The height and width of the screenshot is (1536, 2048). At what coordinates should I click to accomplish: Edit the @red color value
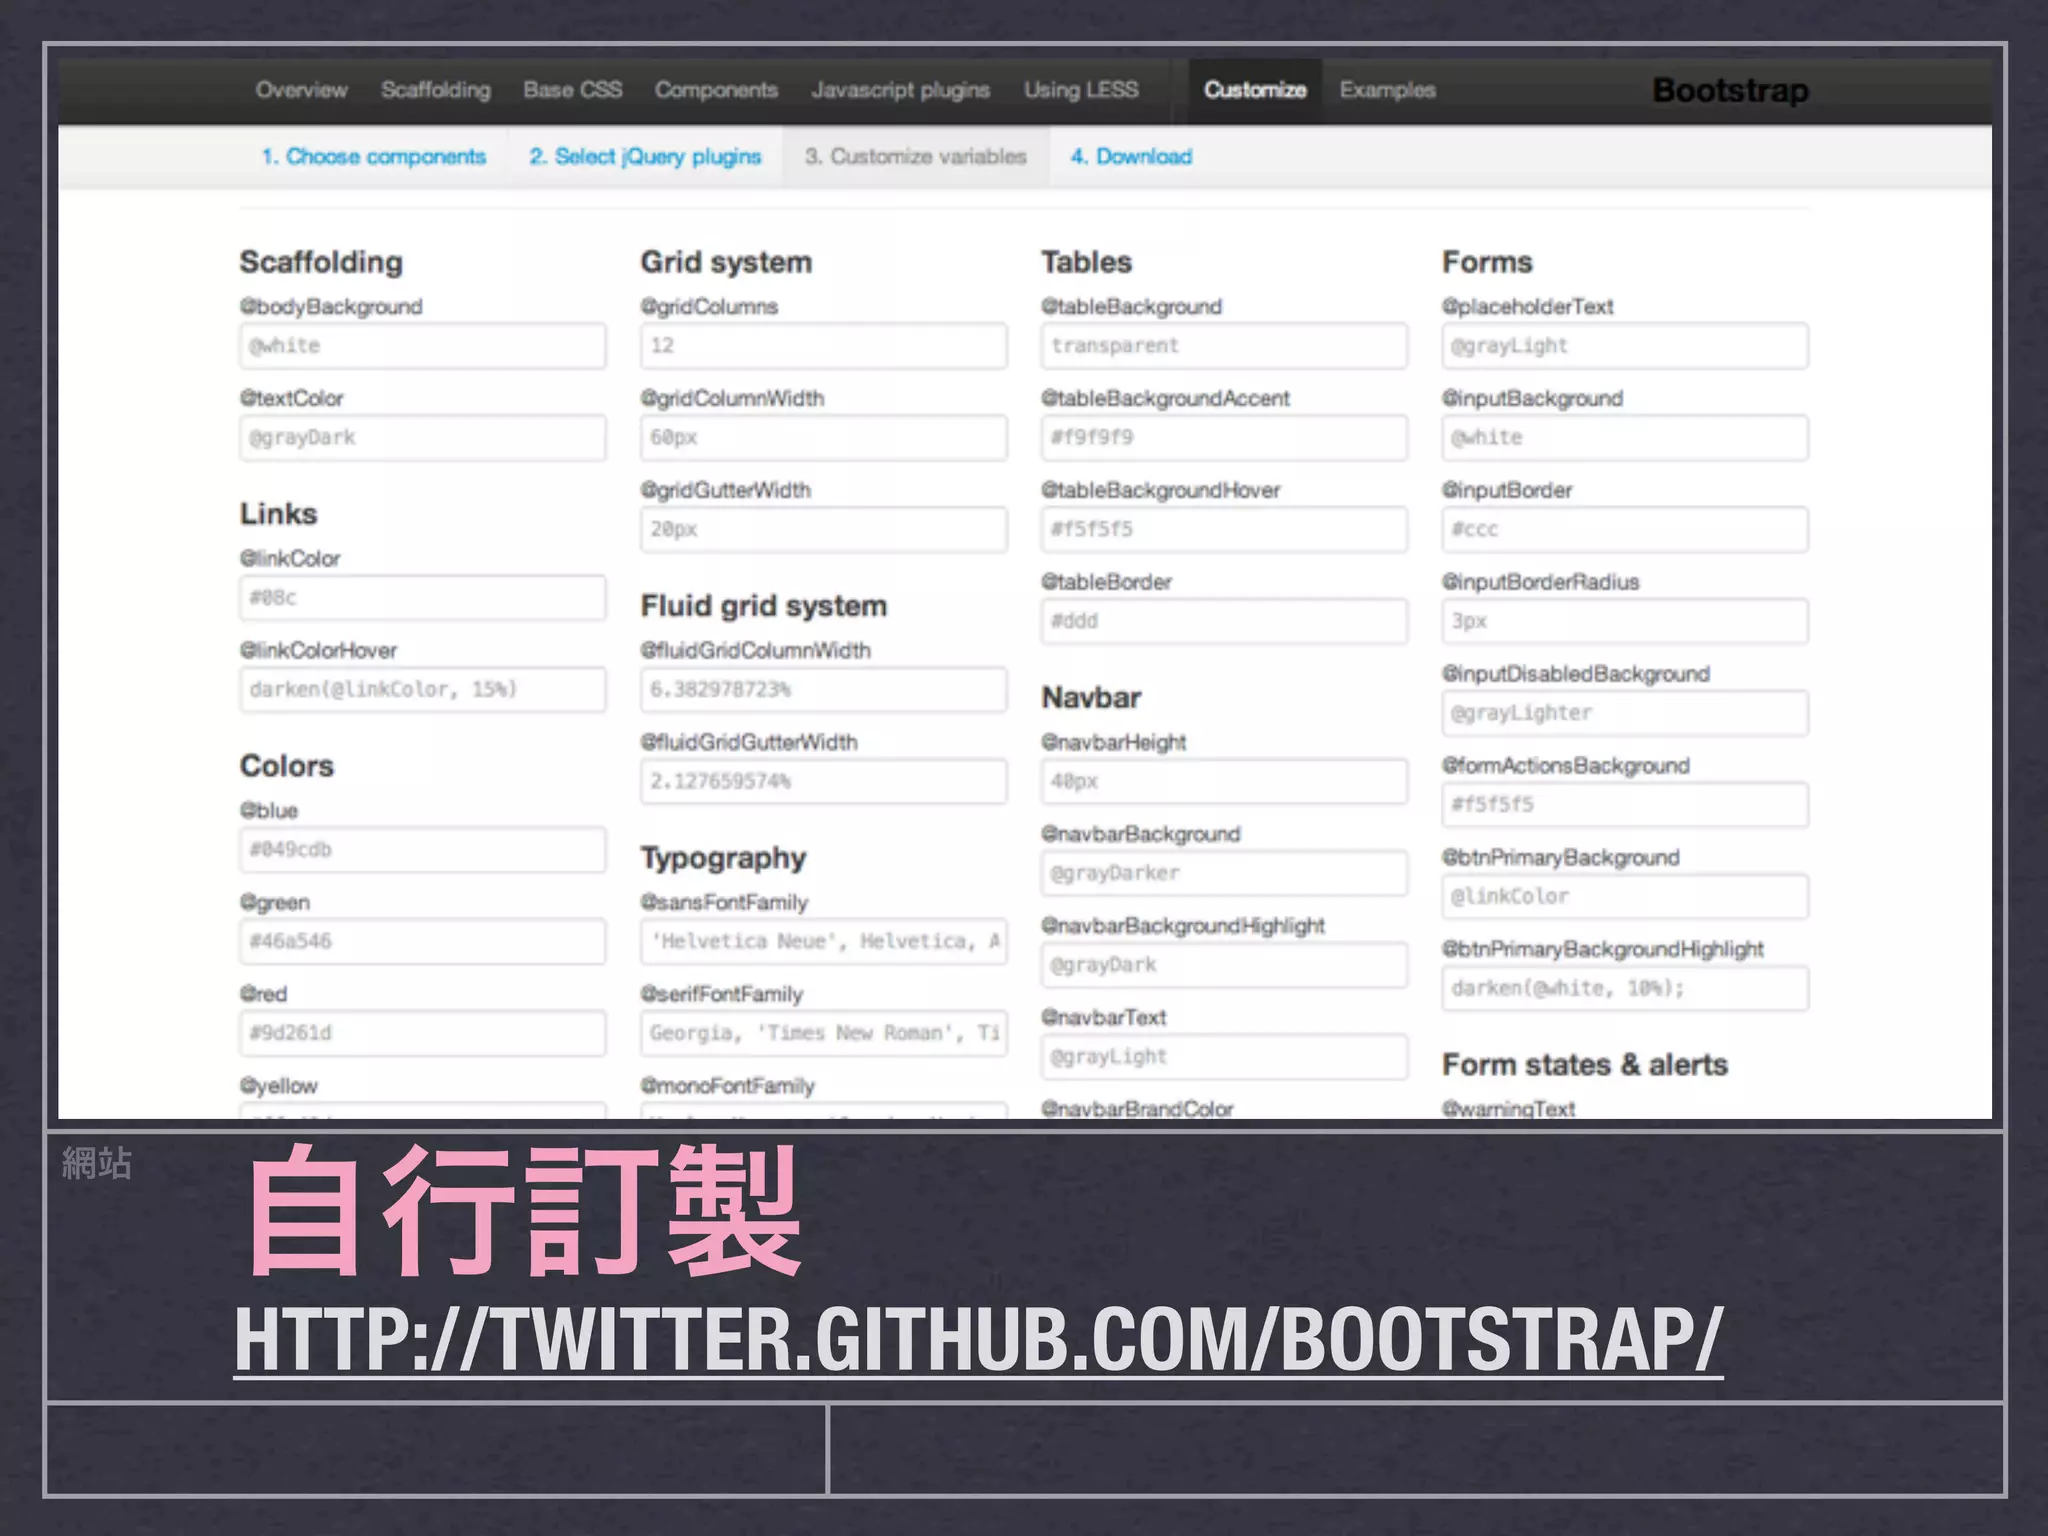[423, 1033]
